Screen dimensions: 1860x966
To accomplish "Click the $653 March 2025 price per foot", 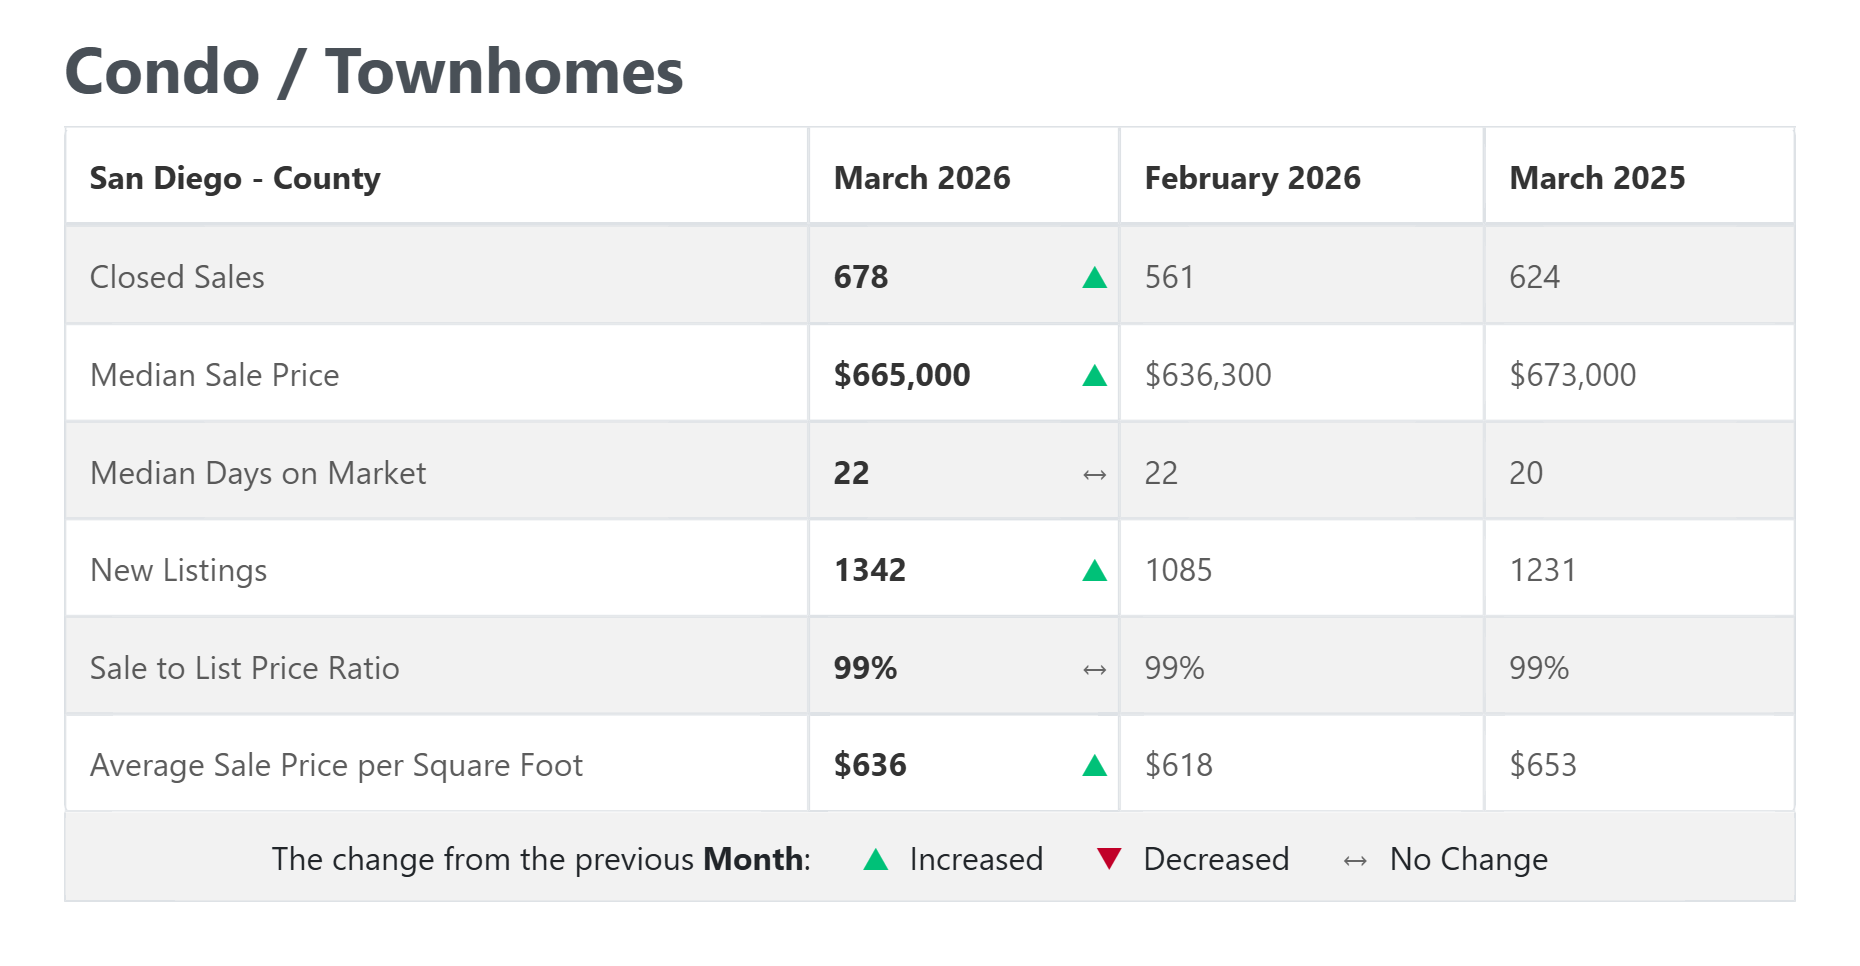I will [x=1543, y=765].
